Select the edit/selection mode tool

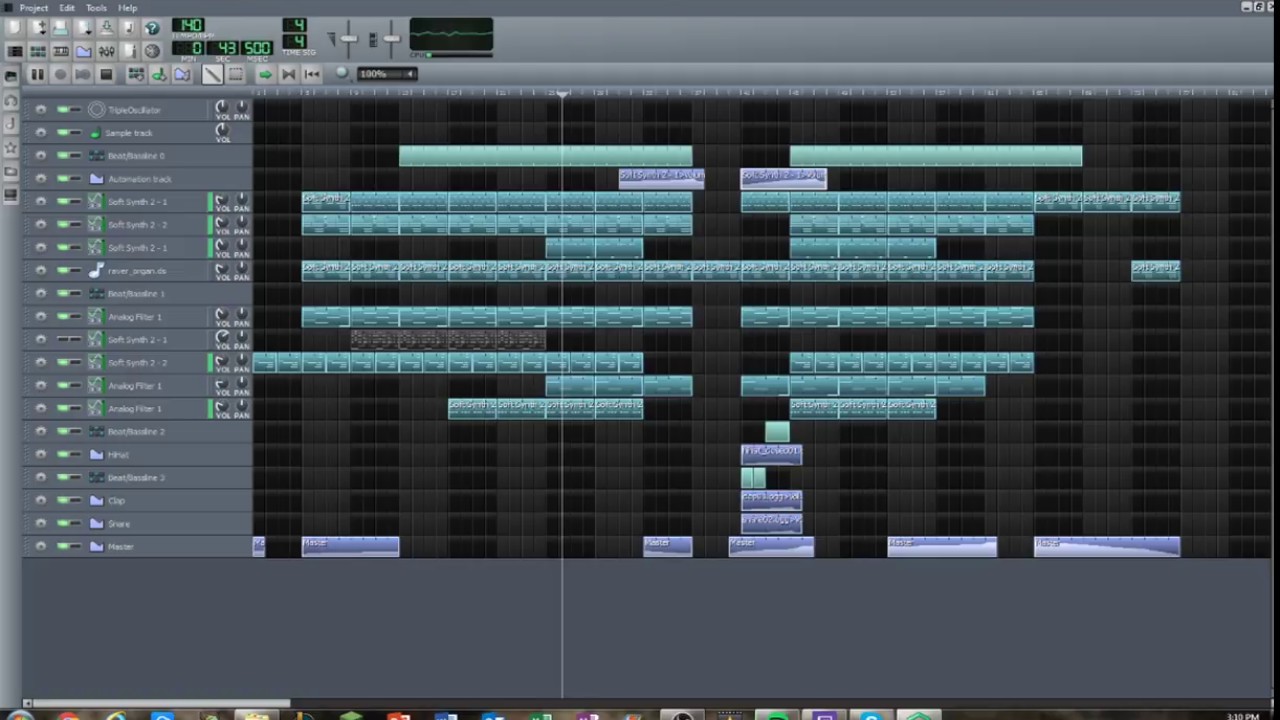tap(235, 75)
